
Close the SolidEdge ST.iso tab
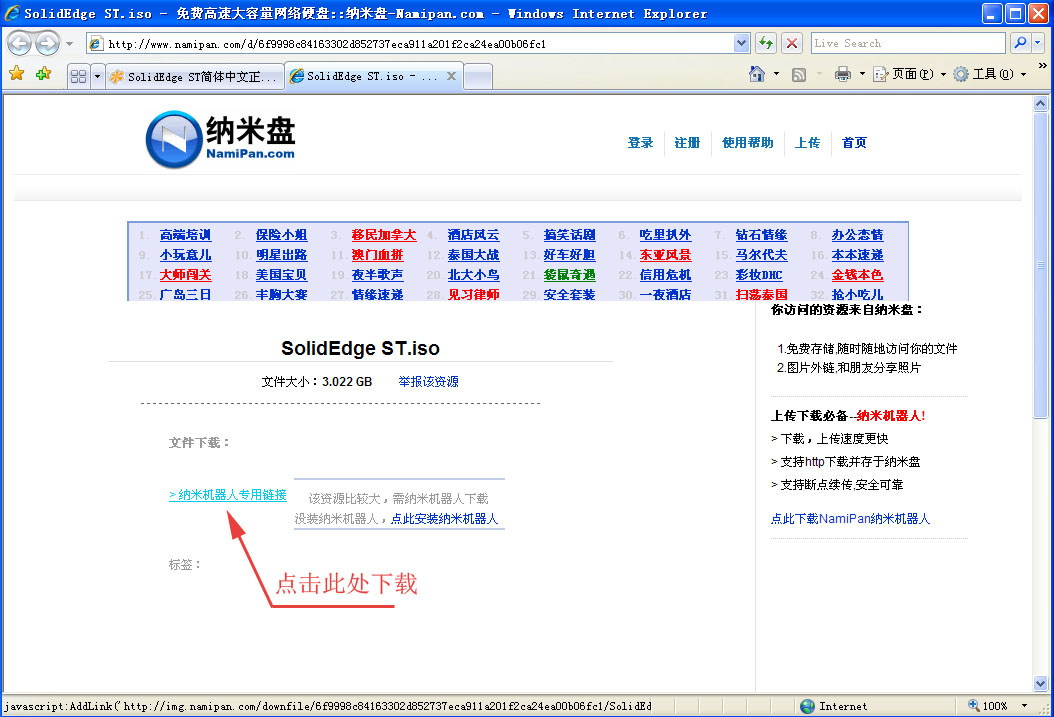[452, 76]
